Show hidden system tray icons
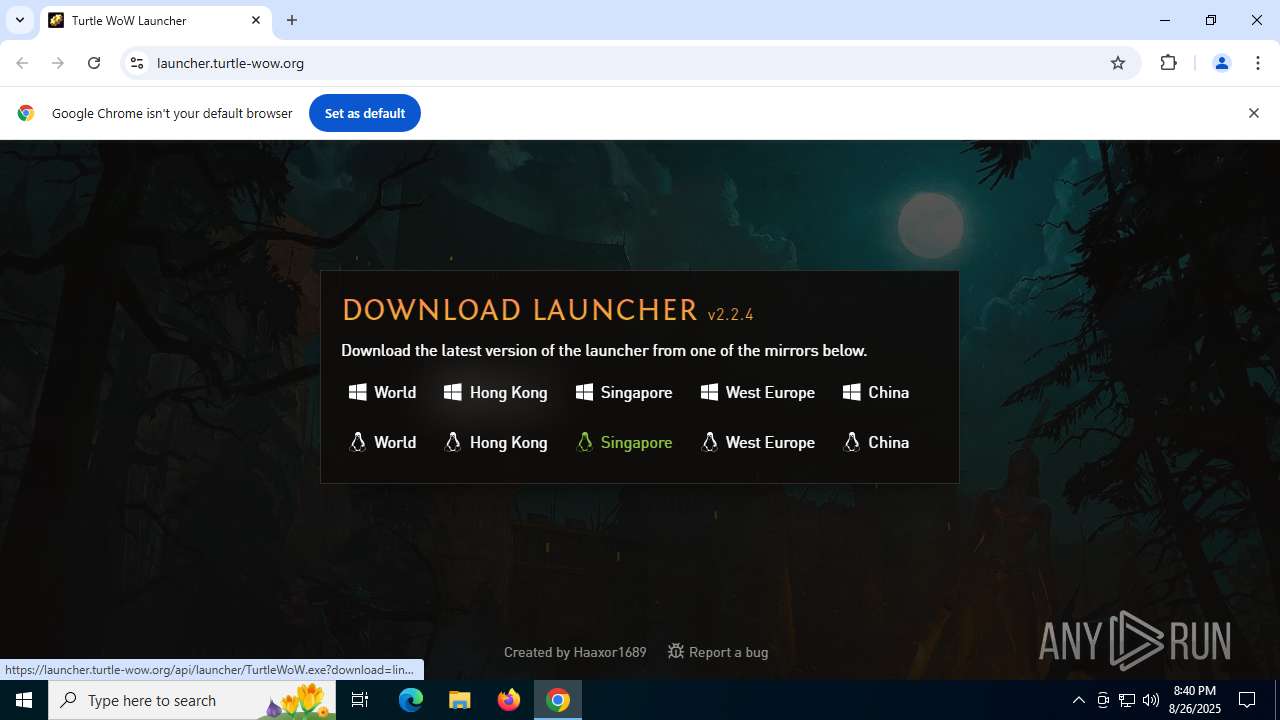The height and width of the screenshot is (720, 1280). tap(1078, 700)
